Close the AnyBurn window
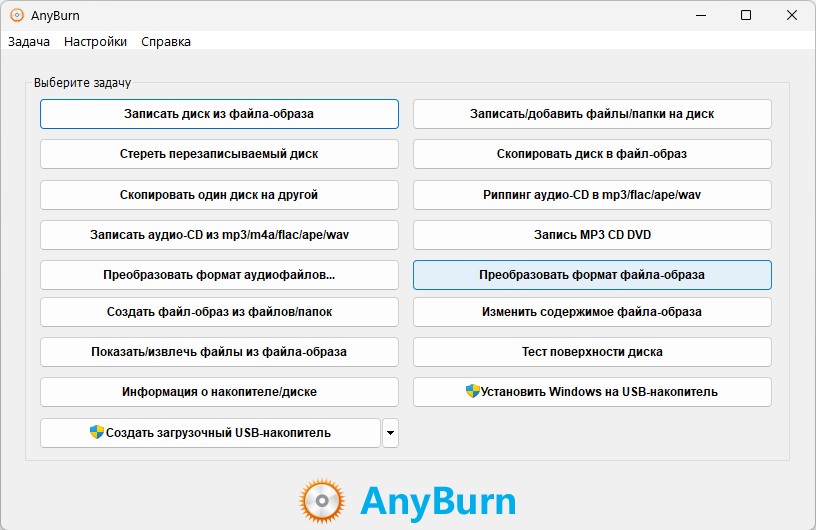This screenshot has height=530, width=816. (x=792, y=15)
